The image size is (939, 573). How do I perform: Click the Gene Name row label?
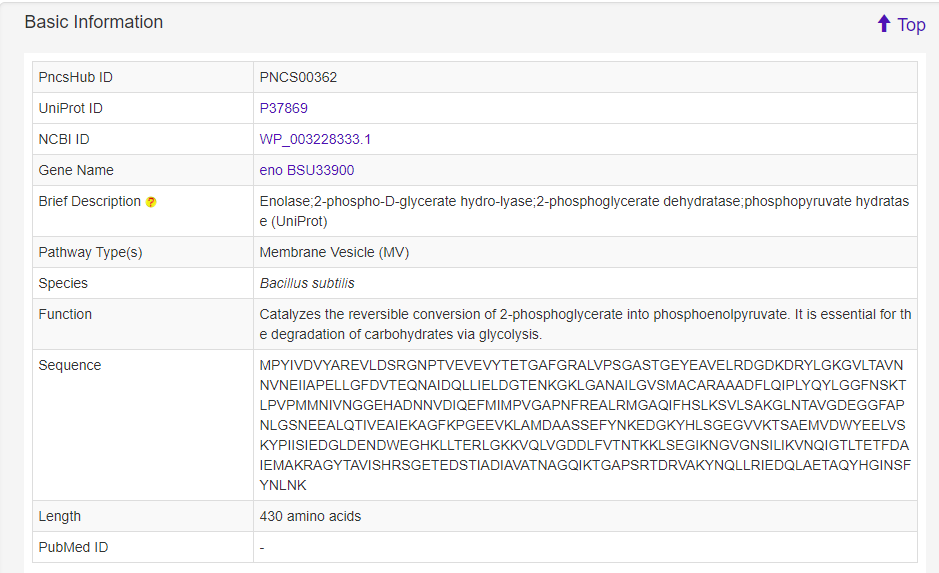[x=76, y=170]
